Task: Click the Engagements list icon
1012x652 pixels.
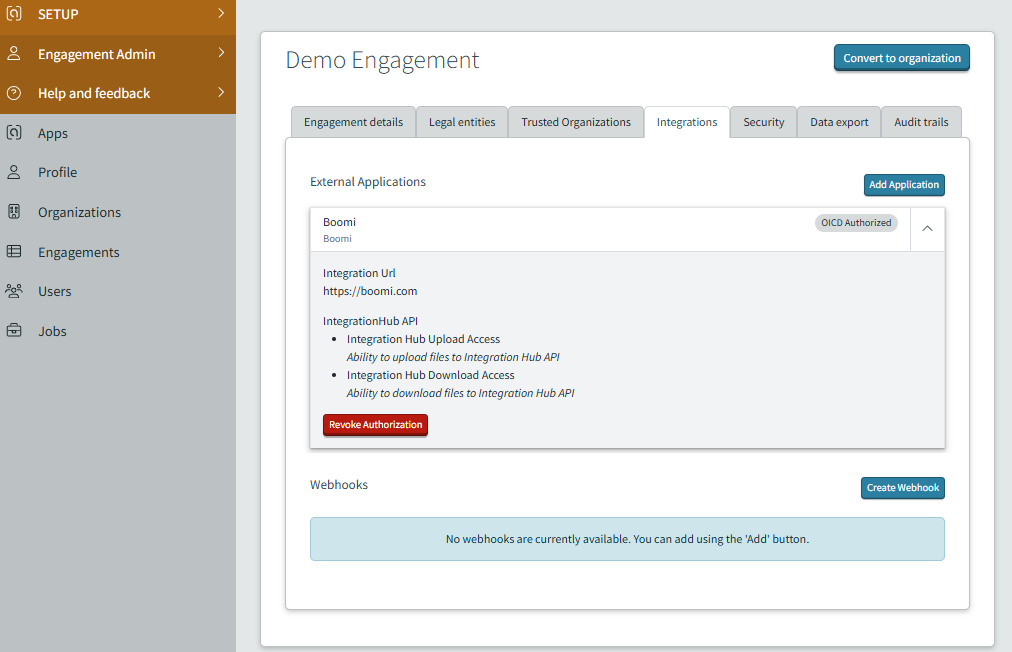Action: (x=14, y=252)
